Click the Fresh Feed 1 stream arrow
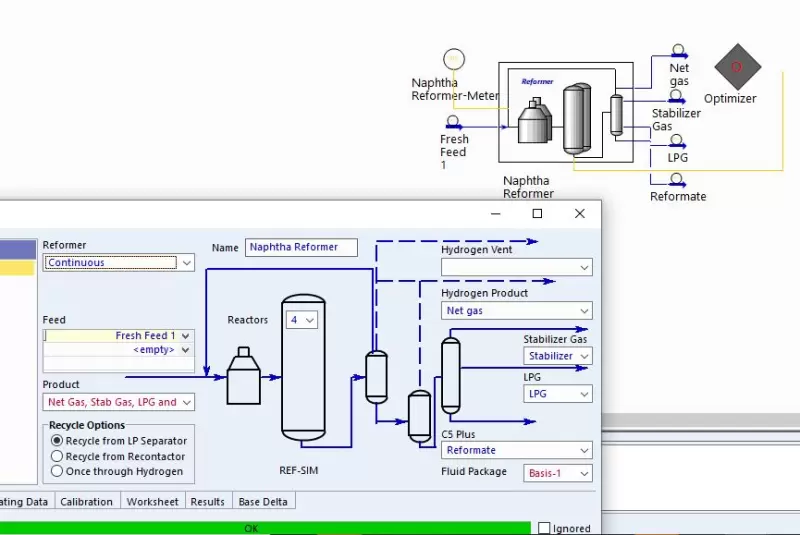Screen dimensions: 800x535 pyautogui.click(x=455, y=124)
